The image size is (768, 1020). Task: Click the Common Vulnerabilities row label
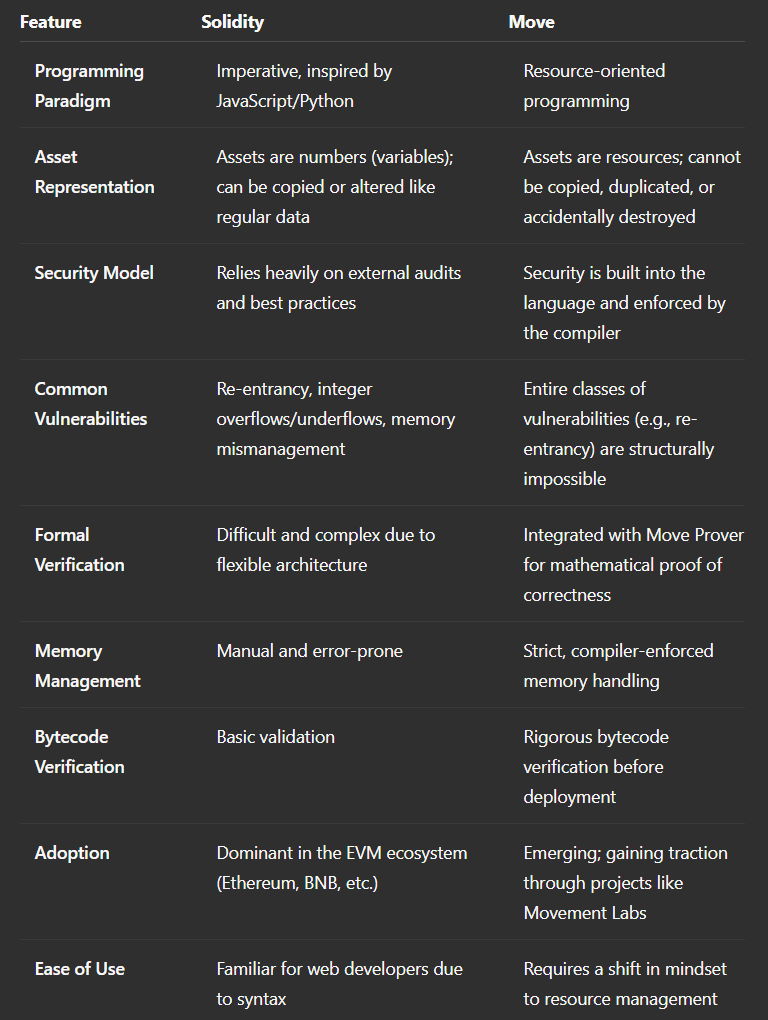(x=90, y=404)
